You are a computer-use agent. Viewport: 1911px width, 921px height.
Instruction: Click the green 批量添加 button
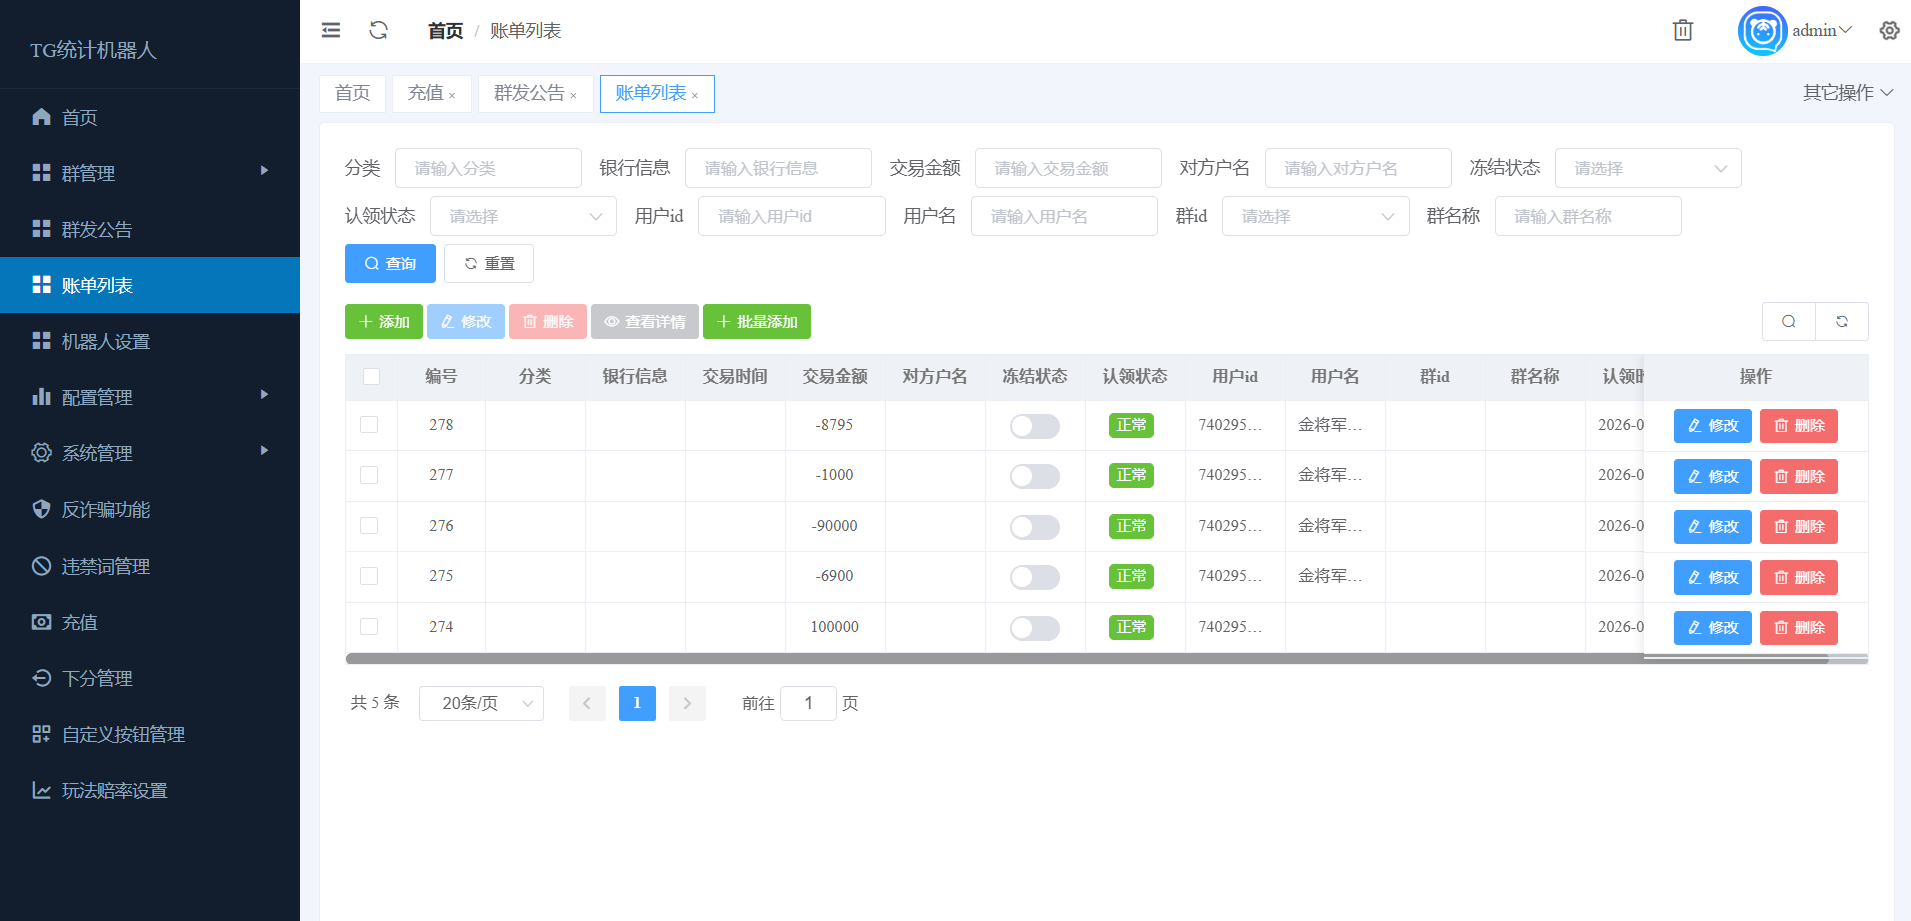click(x=756, y=322)
